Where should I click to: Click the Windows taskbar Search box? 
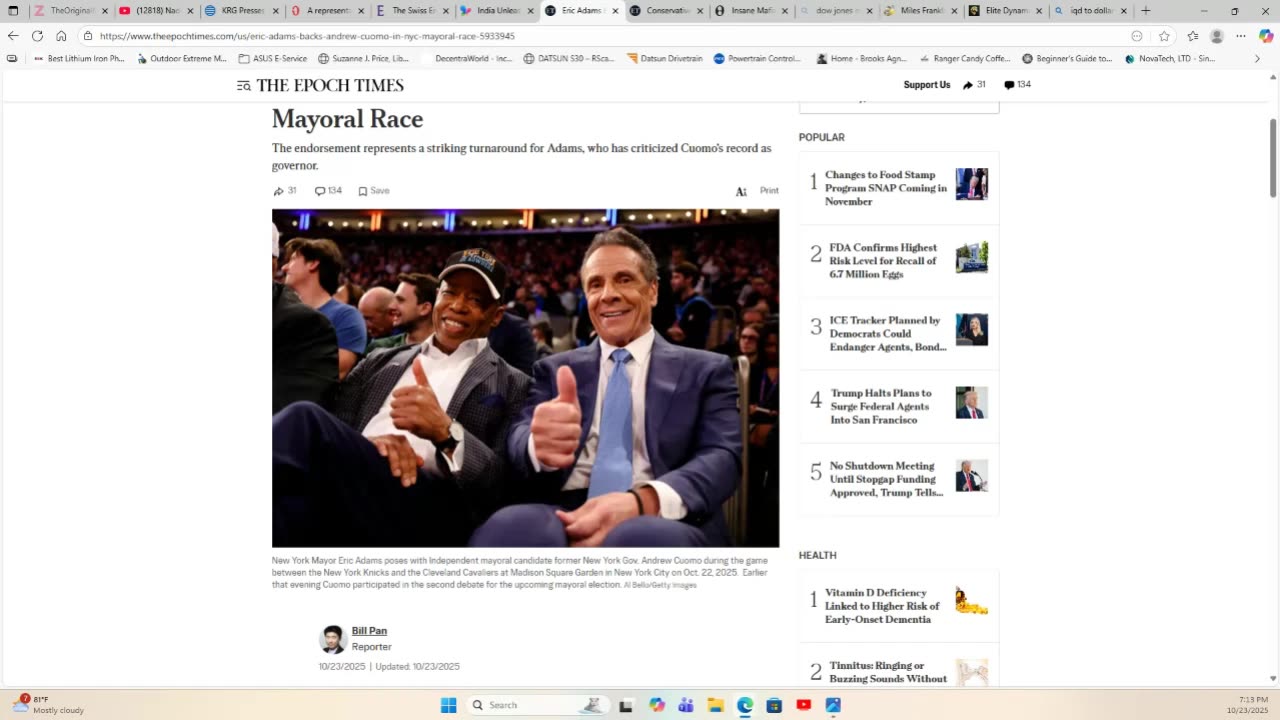click(x=540, y=705)
